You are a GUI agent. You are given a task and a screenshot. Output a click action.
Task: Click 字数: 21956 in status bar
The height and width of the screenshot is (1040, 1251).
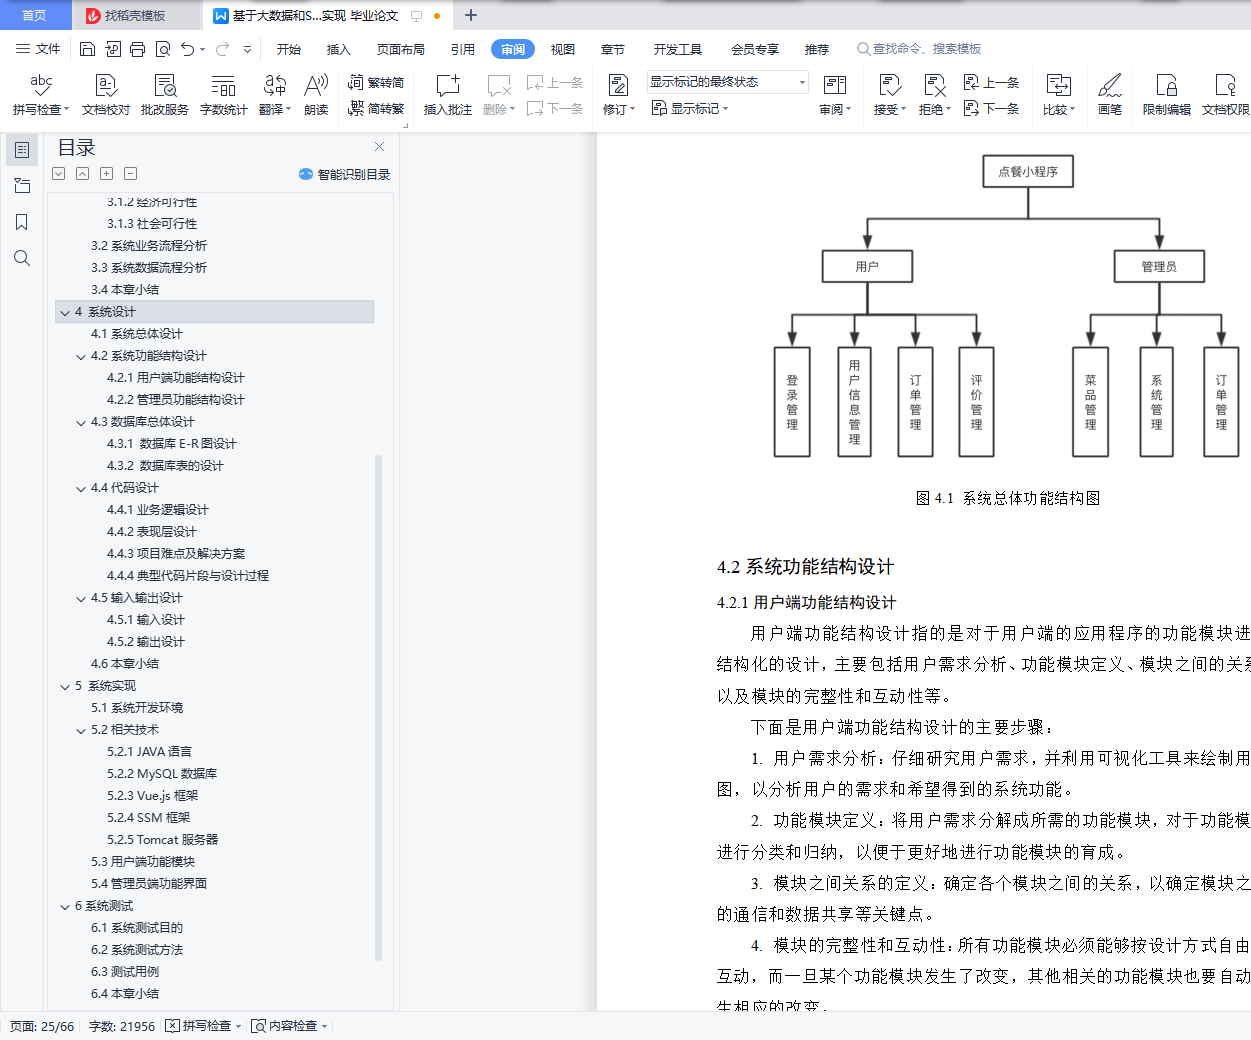point(122,1026)
